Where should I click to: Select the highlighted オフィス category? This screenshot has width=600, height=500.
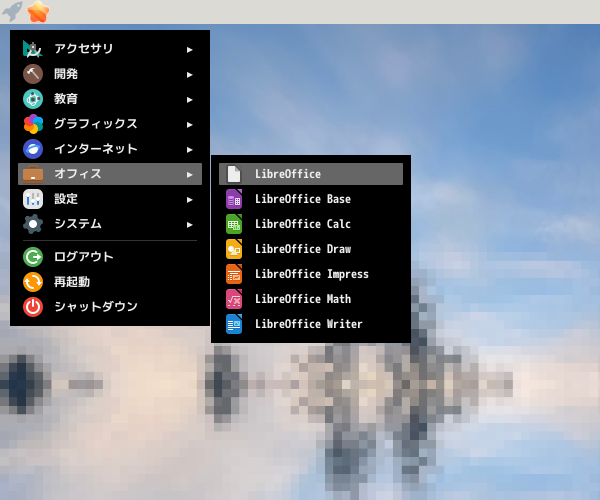(x=110, y=174)
